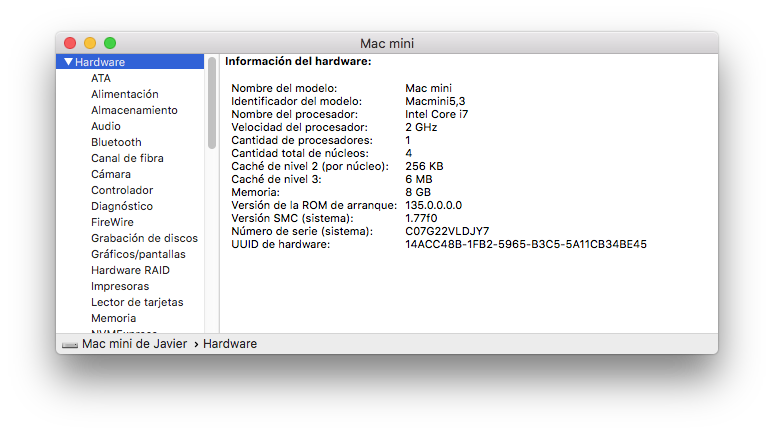Select Lector de tarjetas entry
This screenshot has height=434, width=774.
(137, 302)
